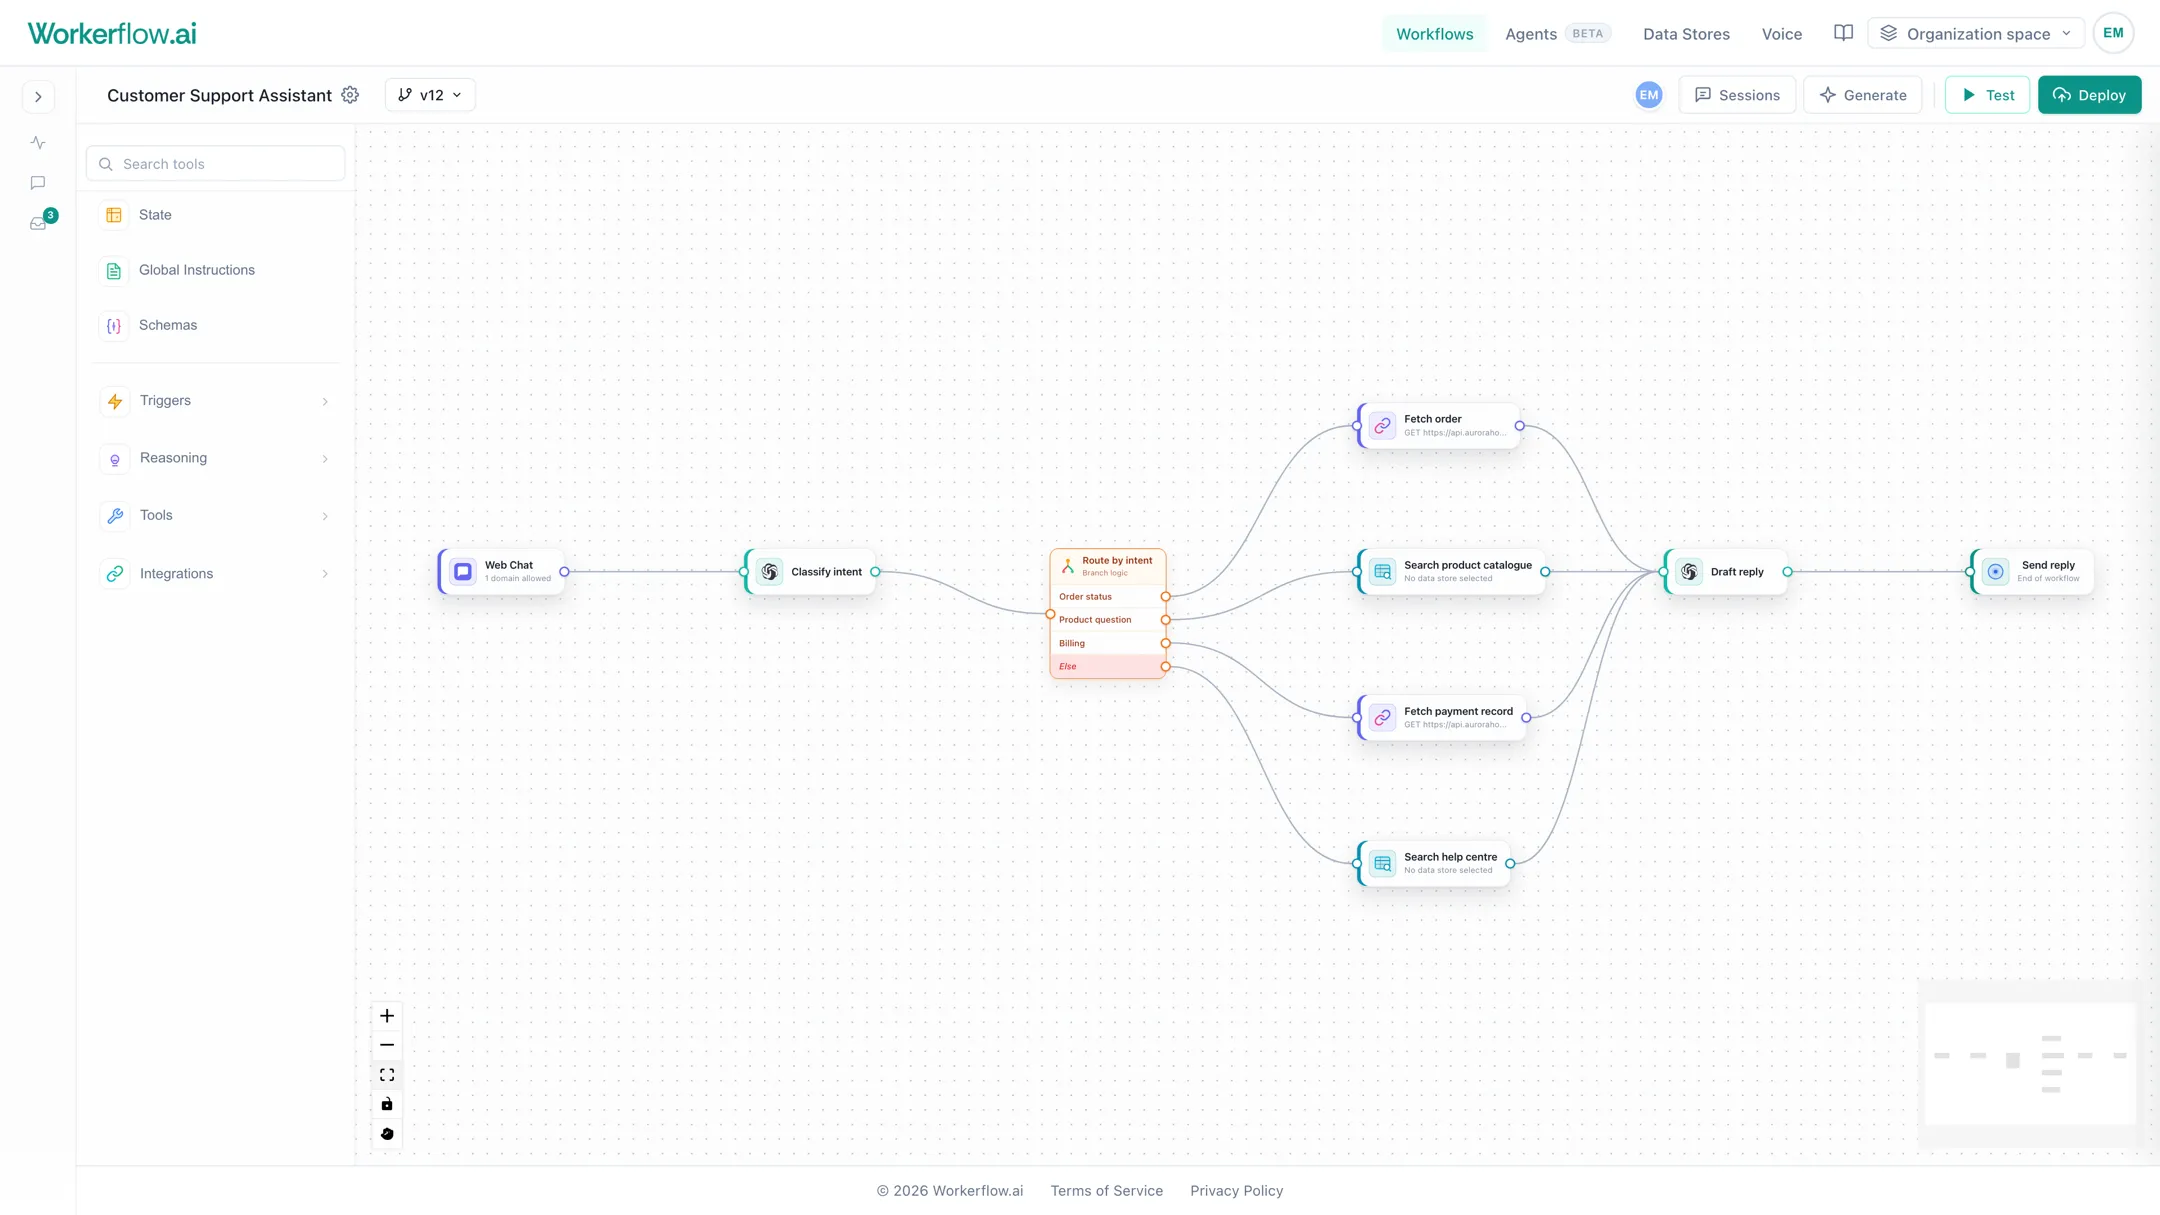This screenshot has width=2160, height=1215.
Task: Zoom out on the canvas
Action: (x=387, y=1045)
